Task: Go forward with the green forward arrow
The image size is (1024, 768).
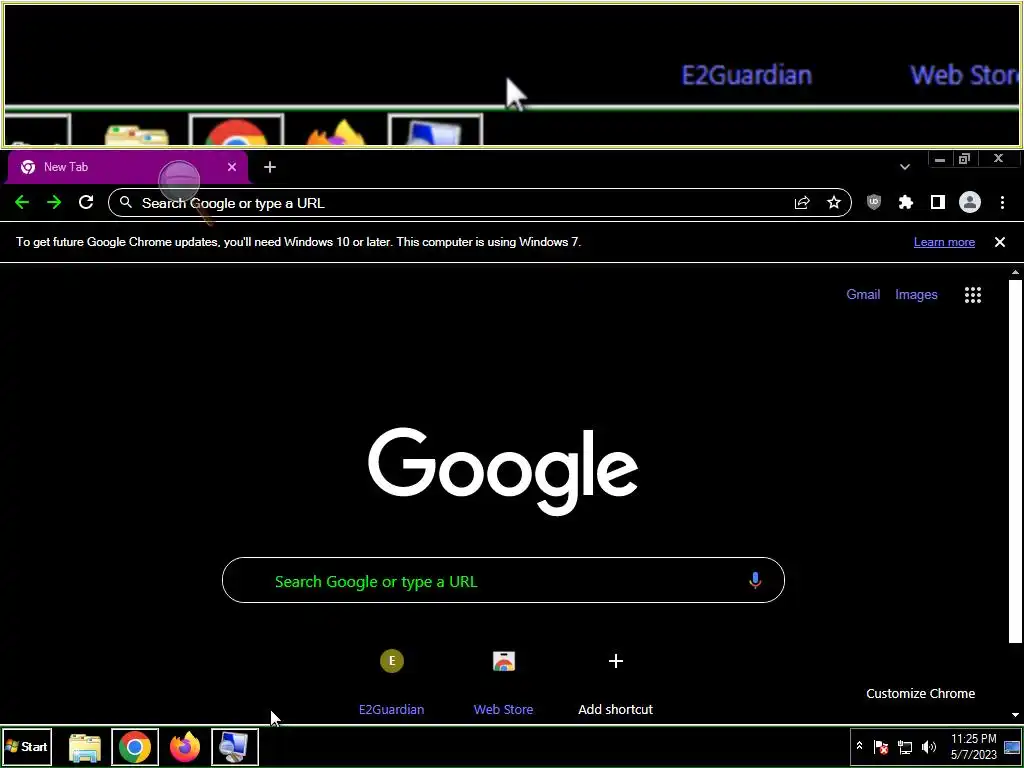Action: click(x=54, y=202)
